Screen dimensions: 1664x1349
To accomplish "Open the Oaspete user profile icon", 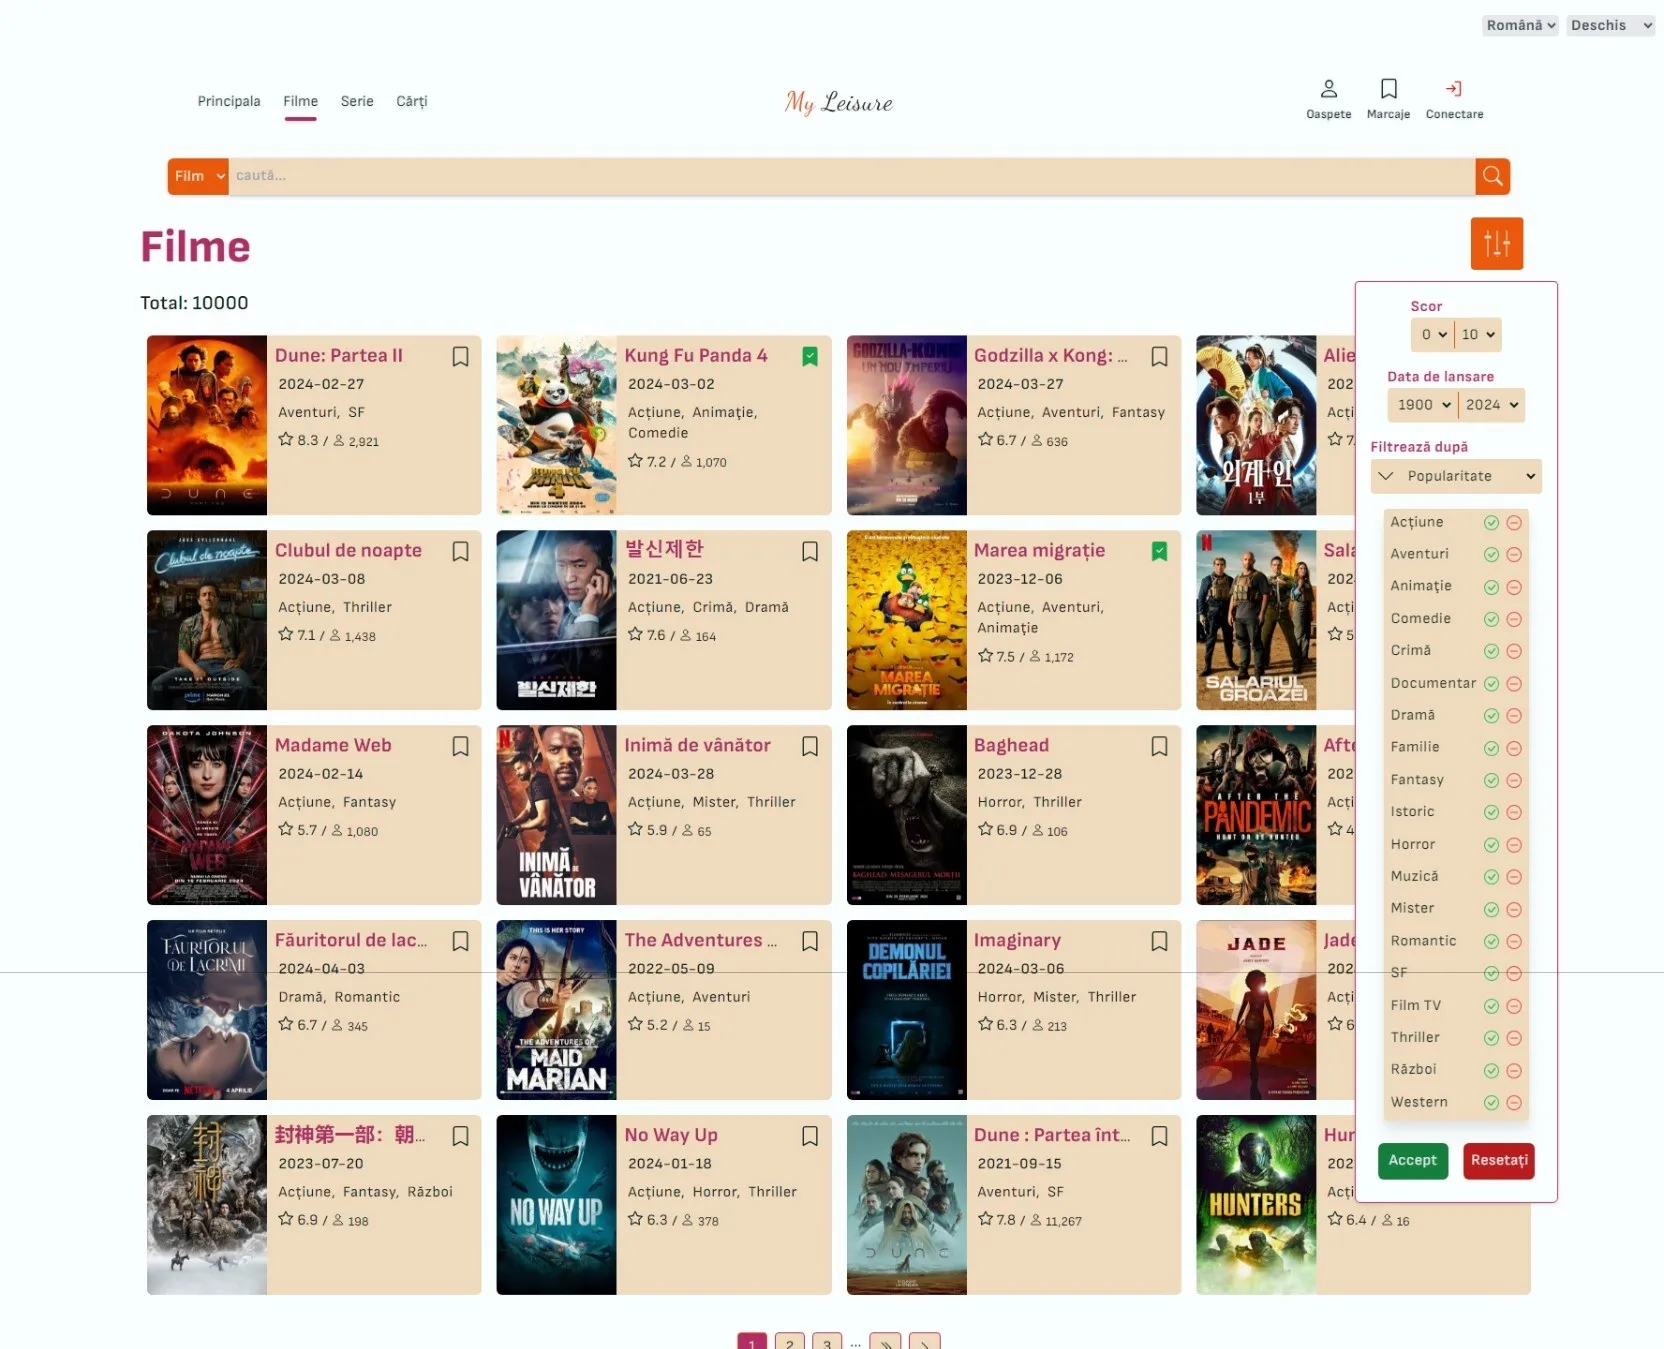I will [1328, 99].
